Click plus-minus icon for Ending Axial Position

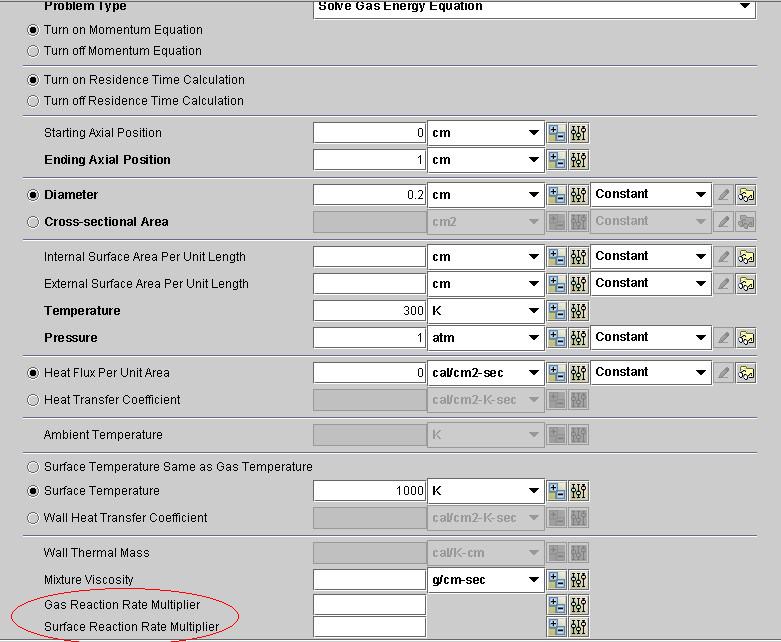coord(557,160)
